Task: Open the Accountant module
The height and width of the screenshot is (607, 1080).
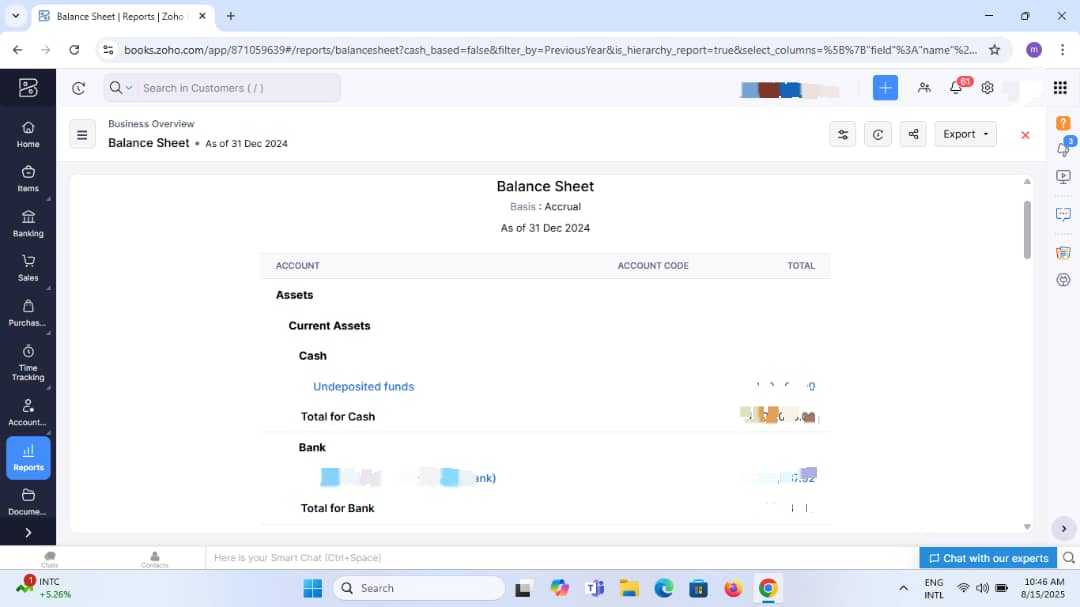Action: [x=28, y=413]
